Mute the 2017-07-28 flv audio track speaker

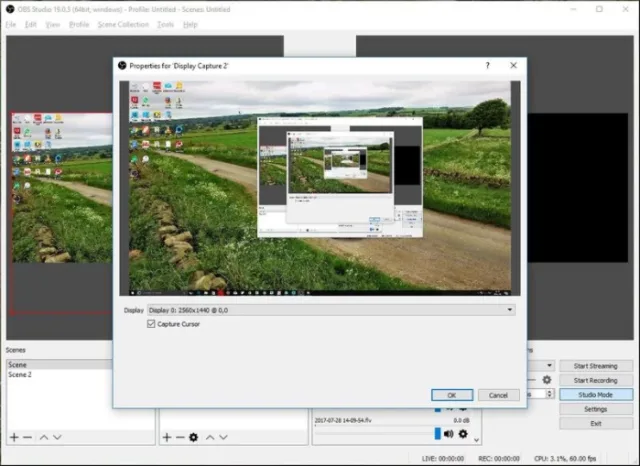point(449,434)
